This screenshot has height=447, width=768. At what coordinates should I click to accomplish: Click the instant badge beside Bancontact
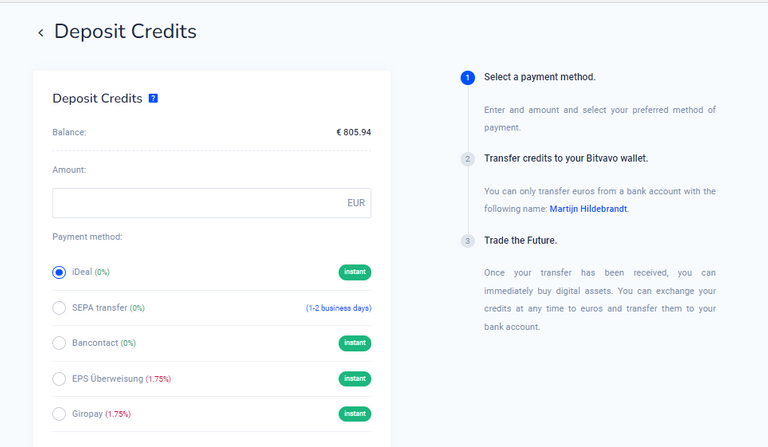click(x=355, y=343)
